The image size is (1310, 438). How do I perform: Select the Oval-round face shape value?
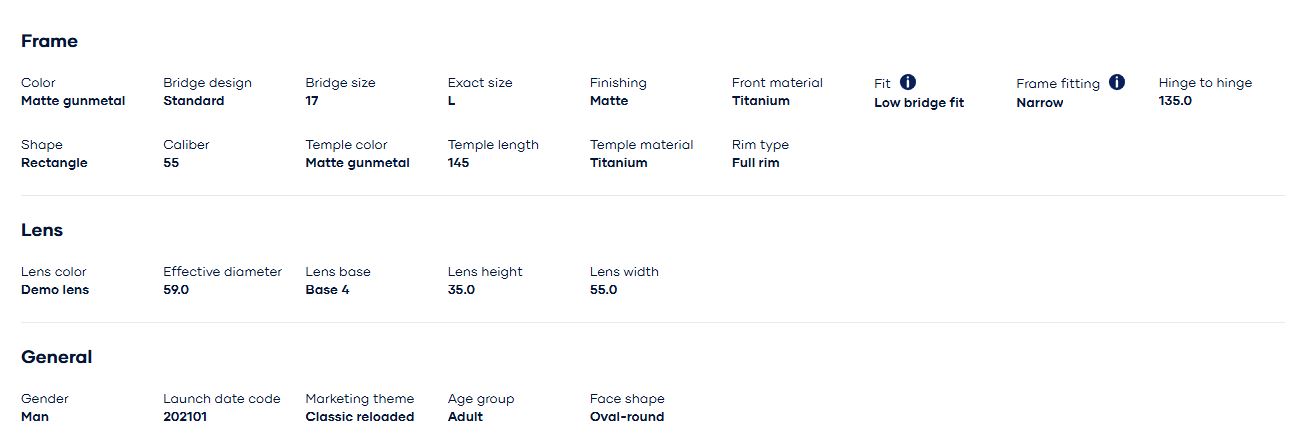(x=627, y=417)
